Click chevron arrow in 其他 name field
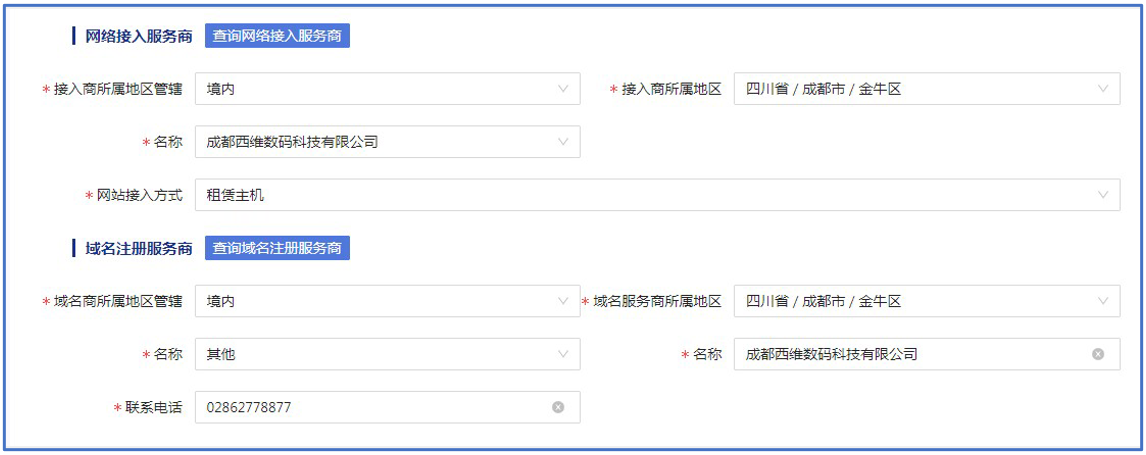Viewport: 1146px width, 455px height. 563,354
